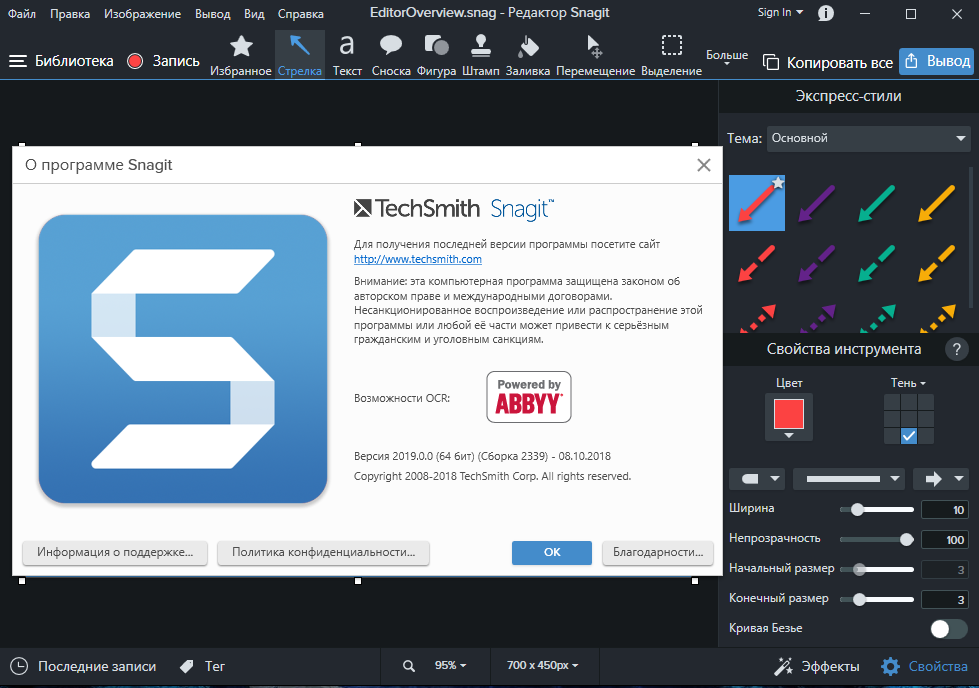The height and width of the screenshot is (688, 979).
Task: Open the arrow end head dropdown
Action: (x=941, y=479)
